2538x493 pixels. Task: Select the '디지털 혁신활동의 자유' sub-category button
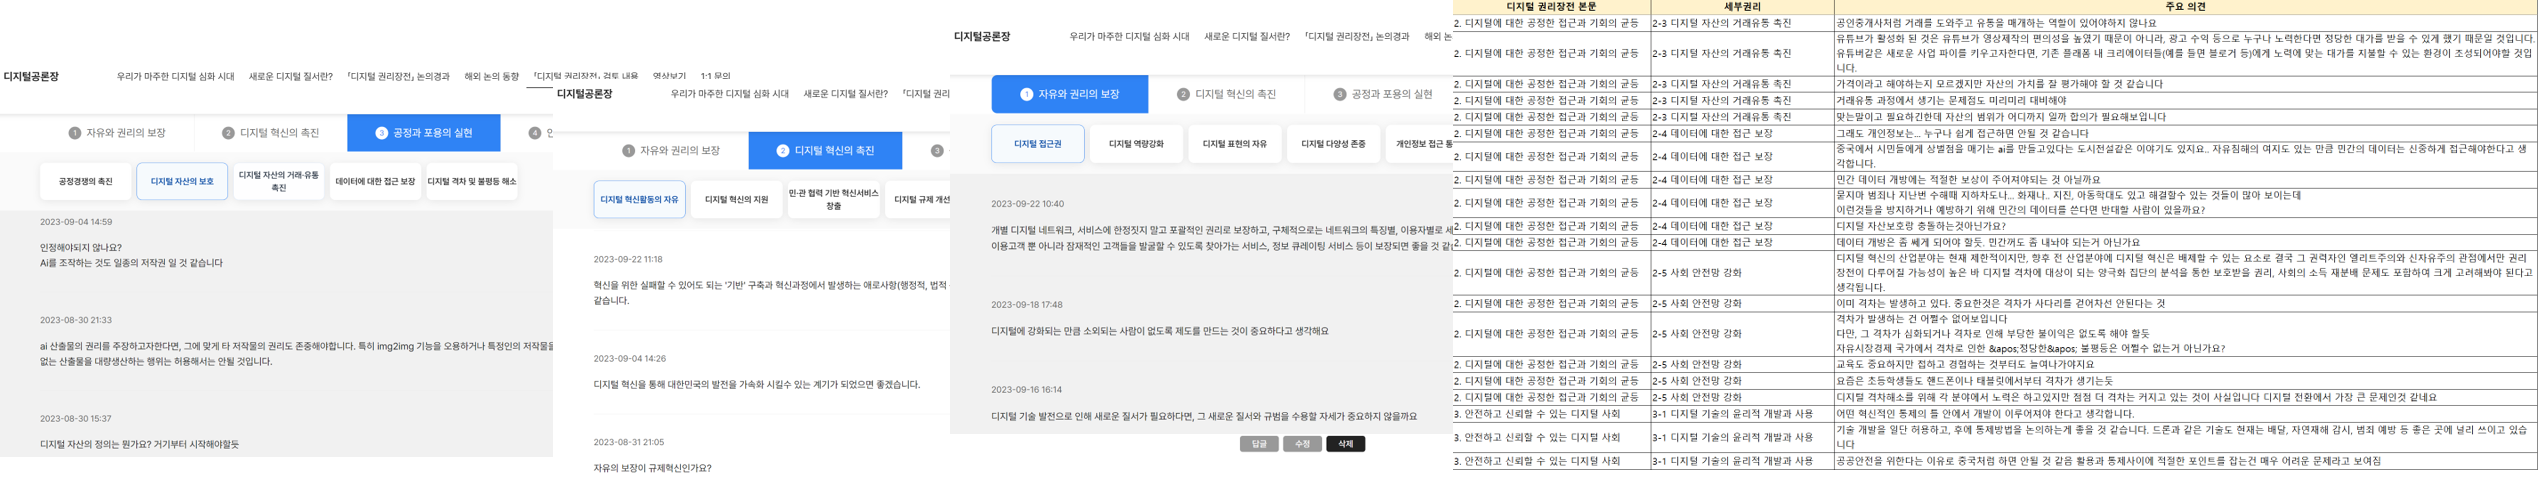tap(639, 200)
